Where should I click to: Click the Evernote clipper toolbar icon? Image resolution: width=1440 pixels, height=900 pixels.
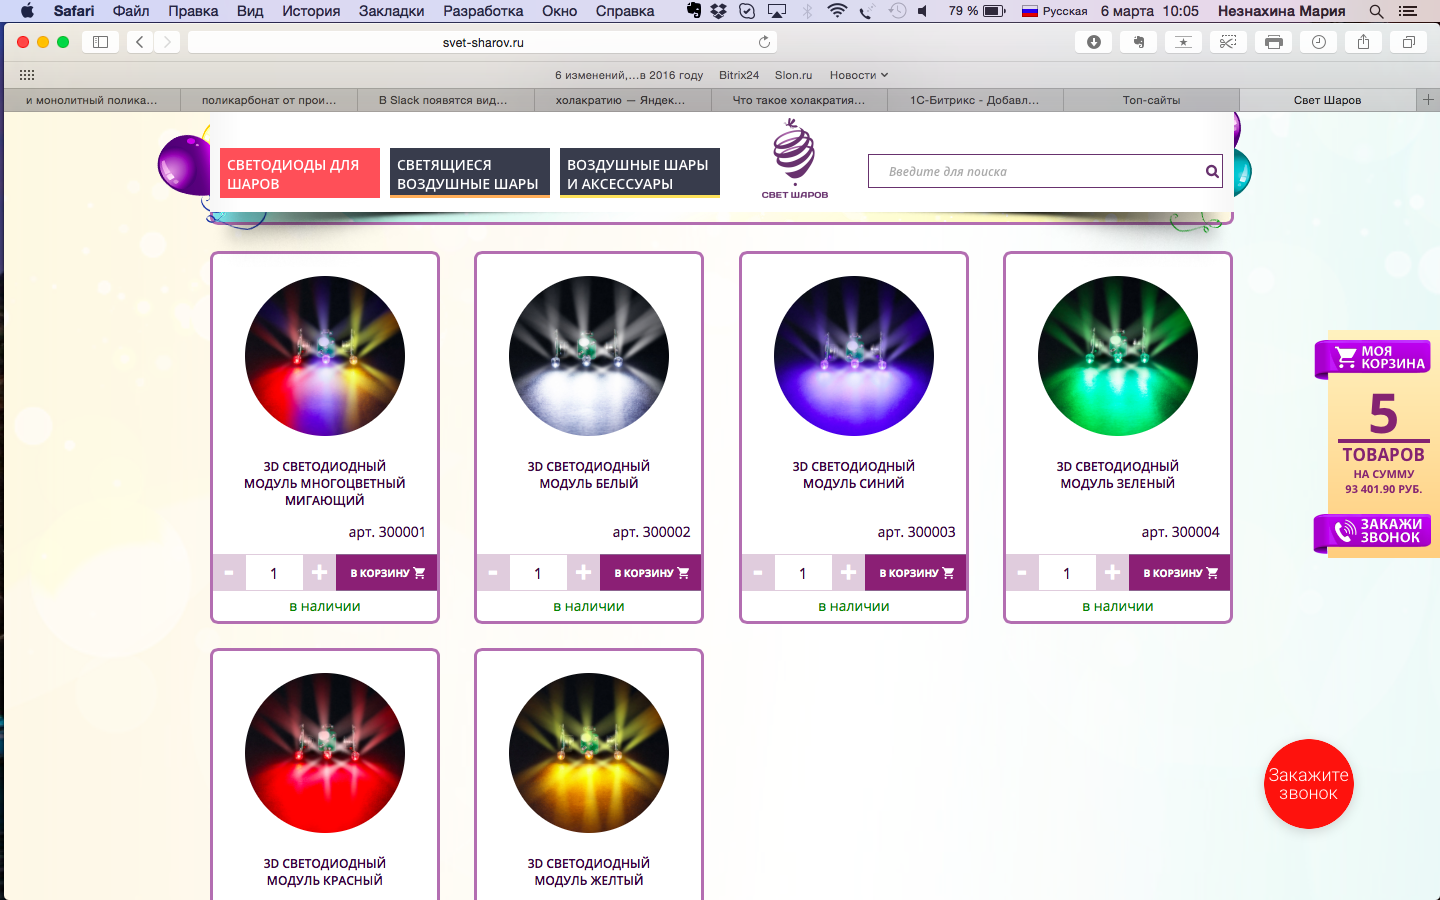(x=1138, y=42)
